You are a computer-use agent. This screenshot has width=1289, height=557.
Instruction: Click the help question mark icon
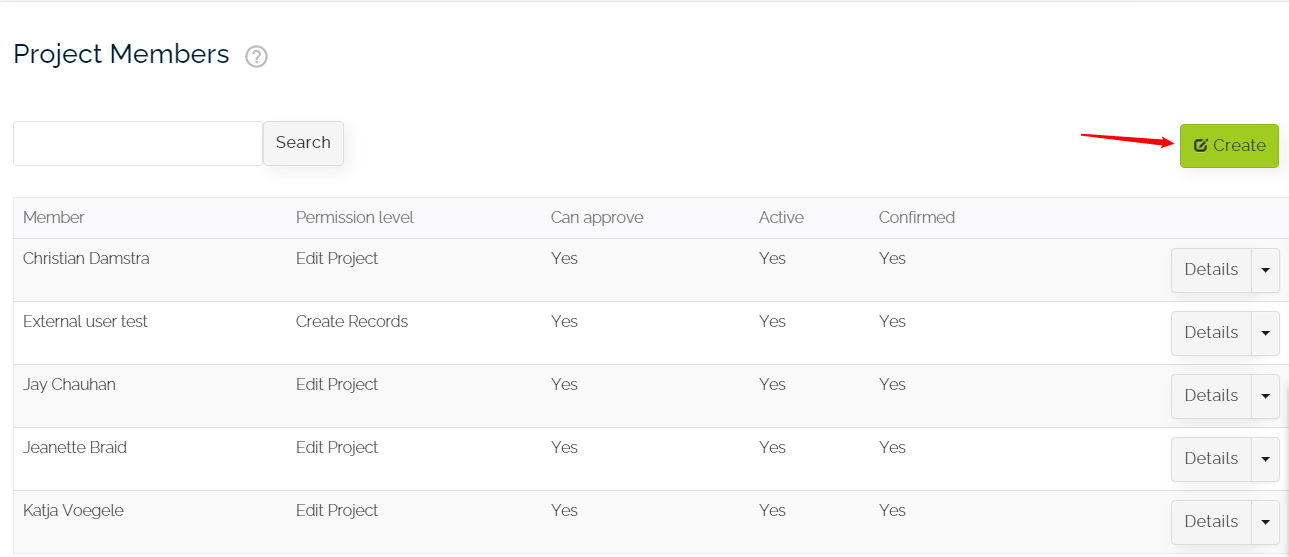[x=257, y=57]
